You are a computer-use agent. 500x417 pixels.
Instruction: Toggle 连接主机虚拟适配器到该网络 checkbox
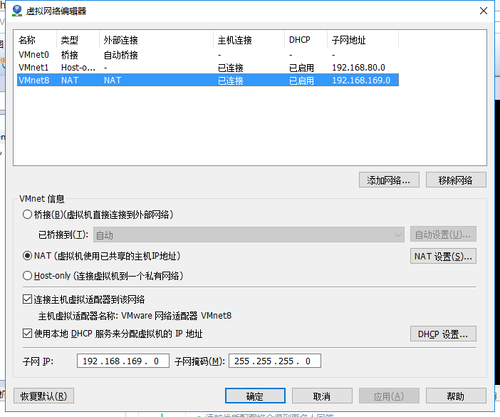click(x=27, y=299)
